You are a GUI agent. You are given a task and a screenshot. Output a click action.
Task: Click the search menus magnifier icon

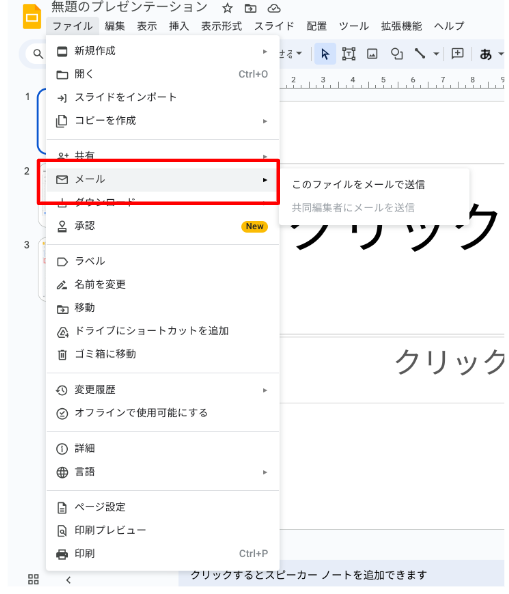coord(38,54)
